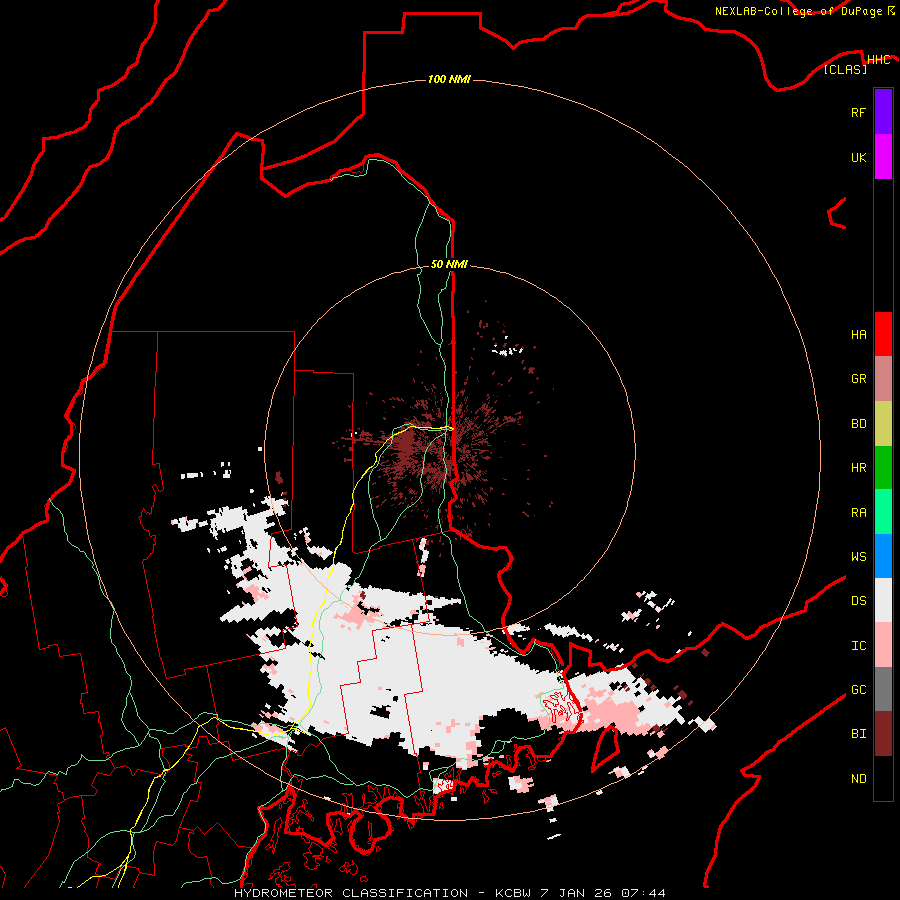Click the 'UK' legend label

coord(858,157)
